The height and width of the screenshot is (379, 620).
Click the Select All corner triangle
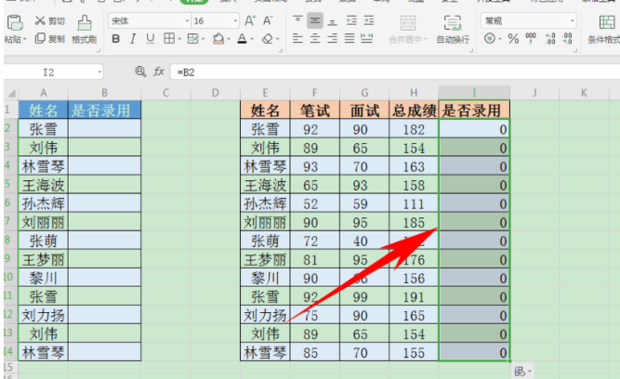[12, 93]
